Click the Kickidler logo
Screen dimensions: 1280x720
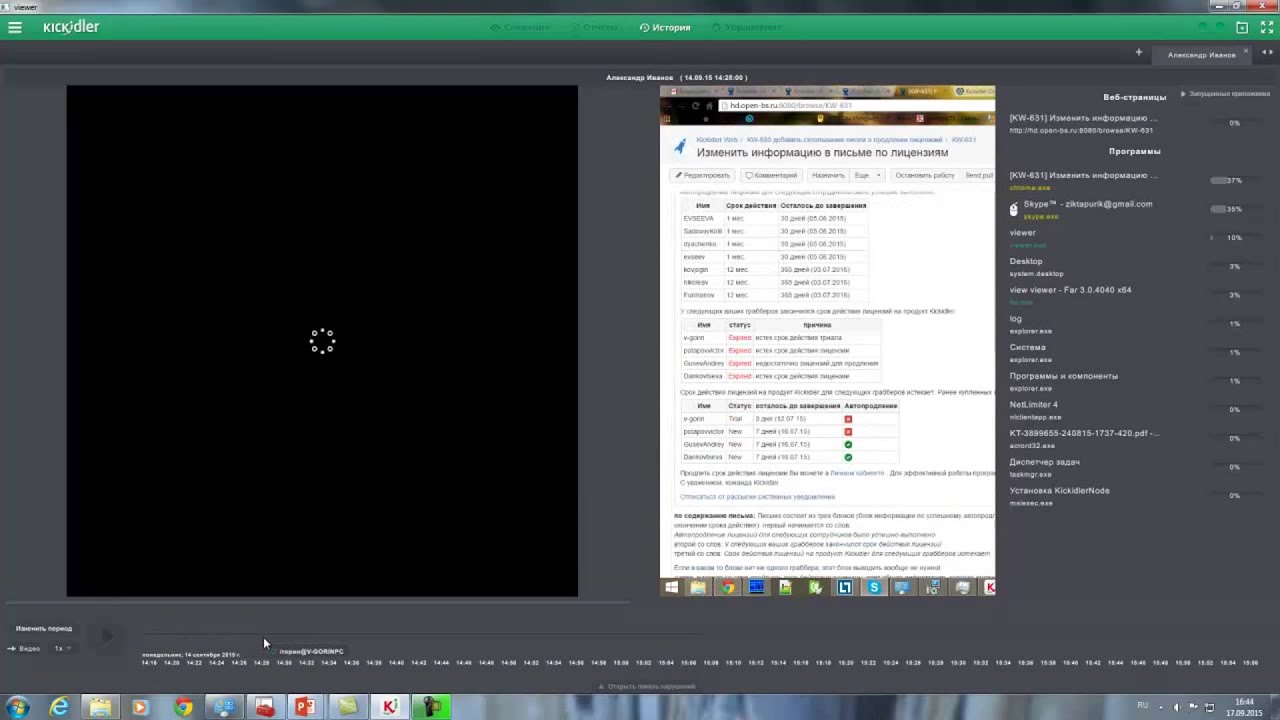pos(71,27)
